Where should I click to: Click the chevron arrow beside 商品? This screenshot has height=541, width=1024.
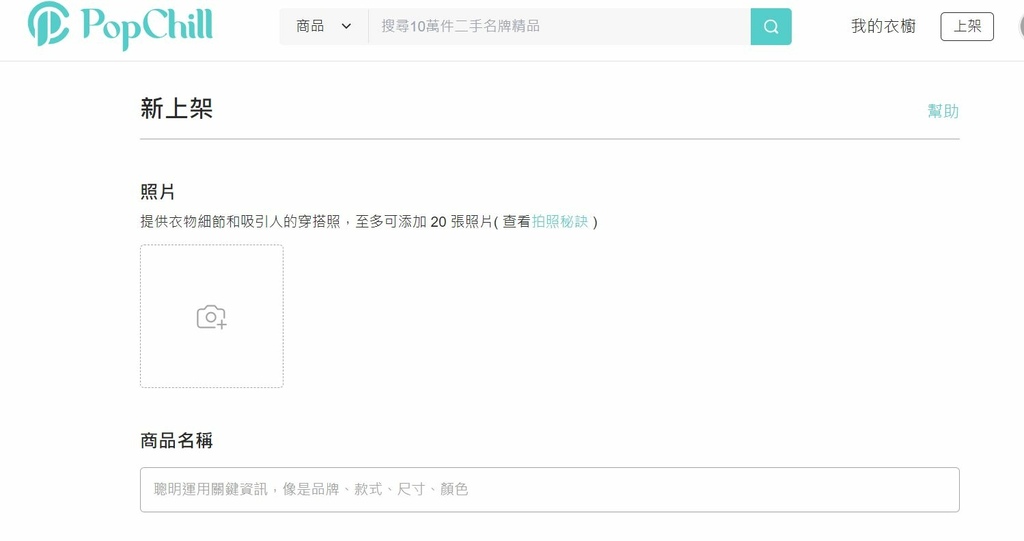[347, 27]
